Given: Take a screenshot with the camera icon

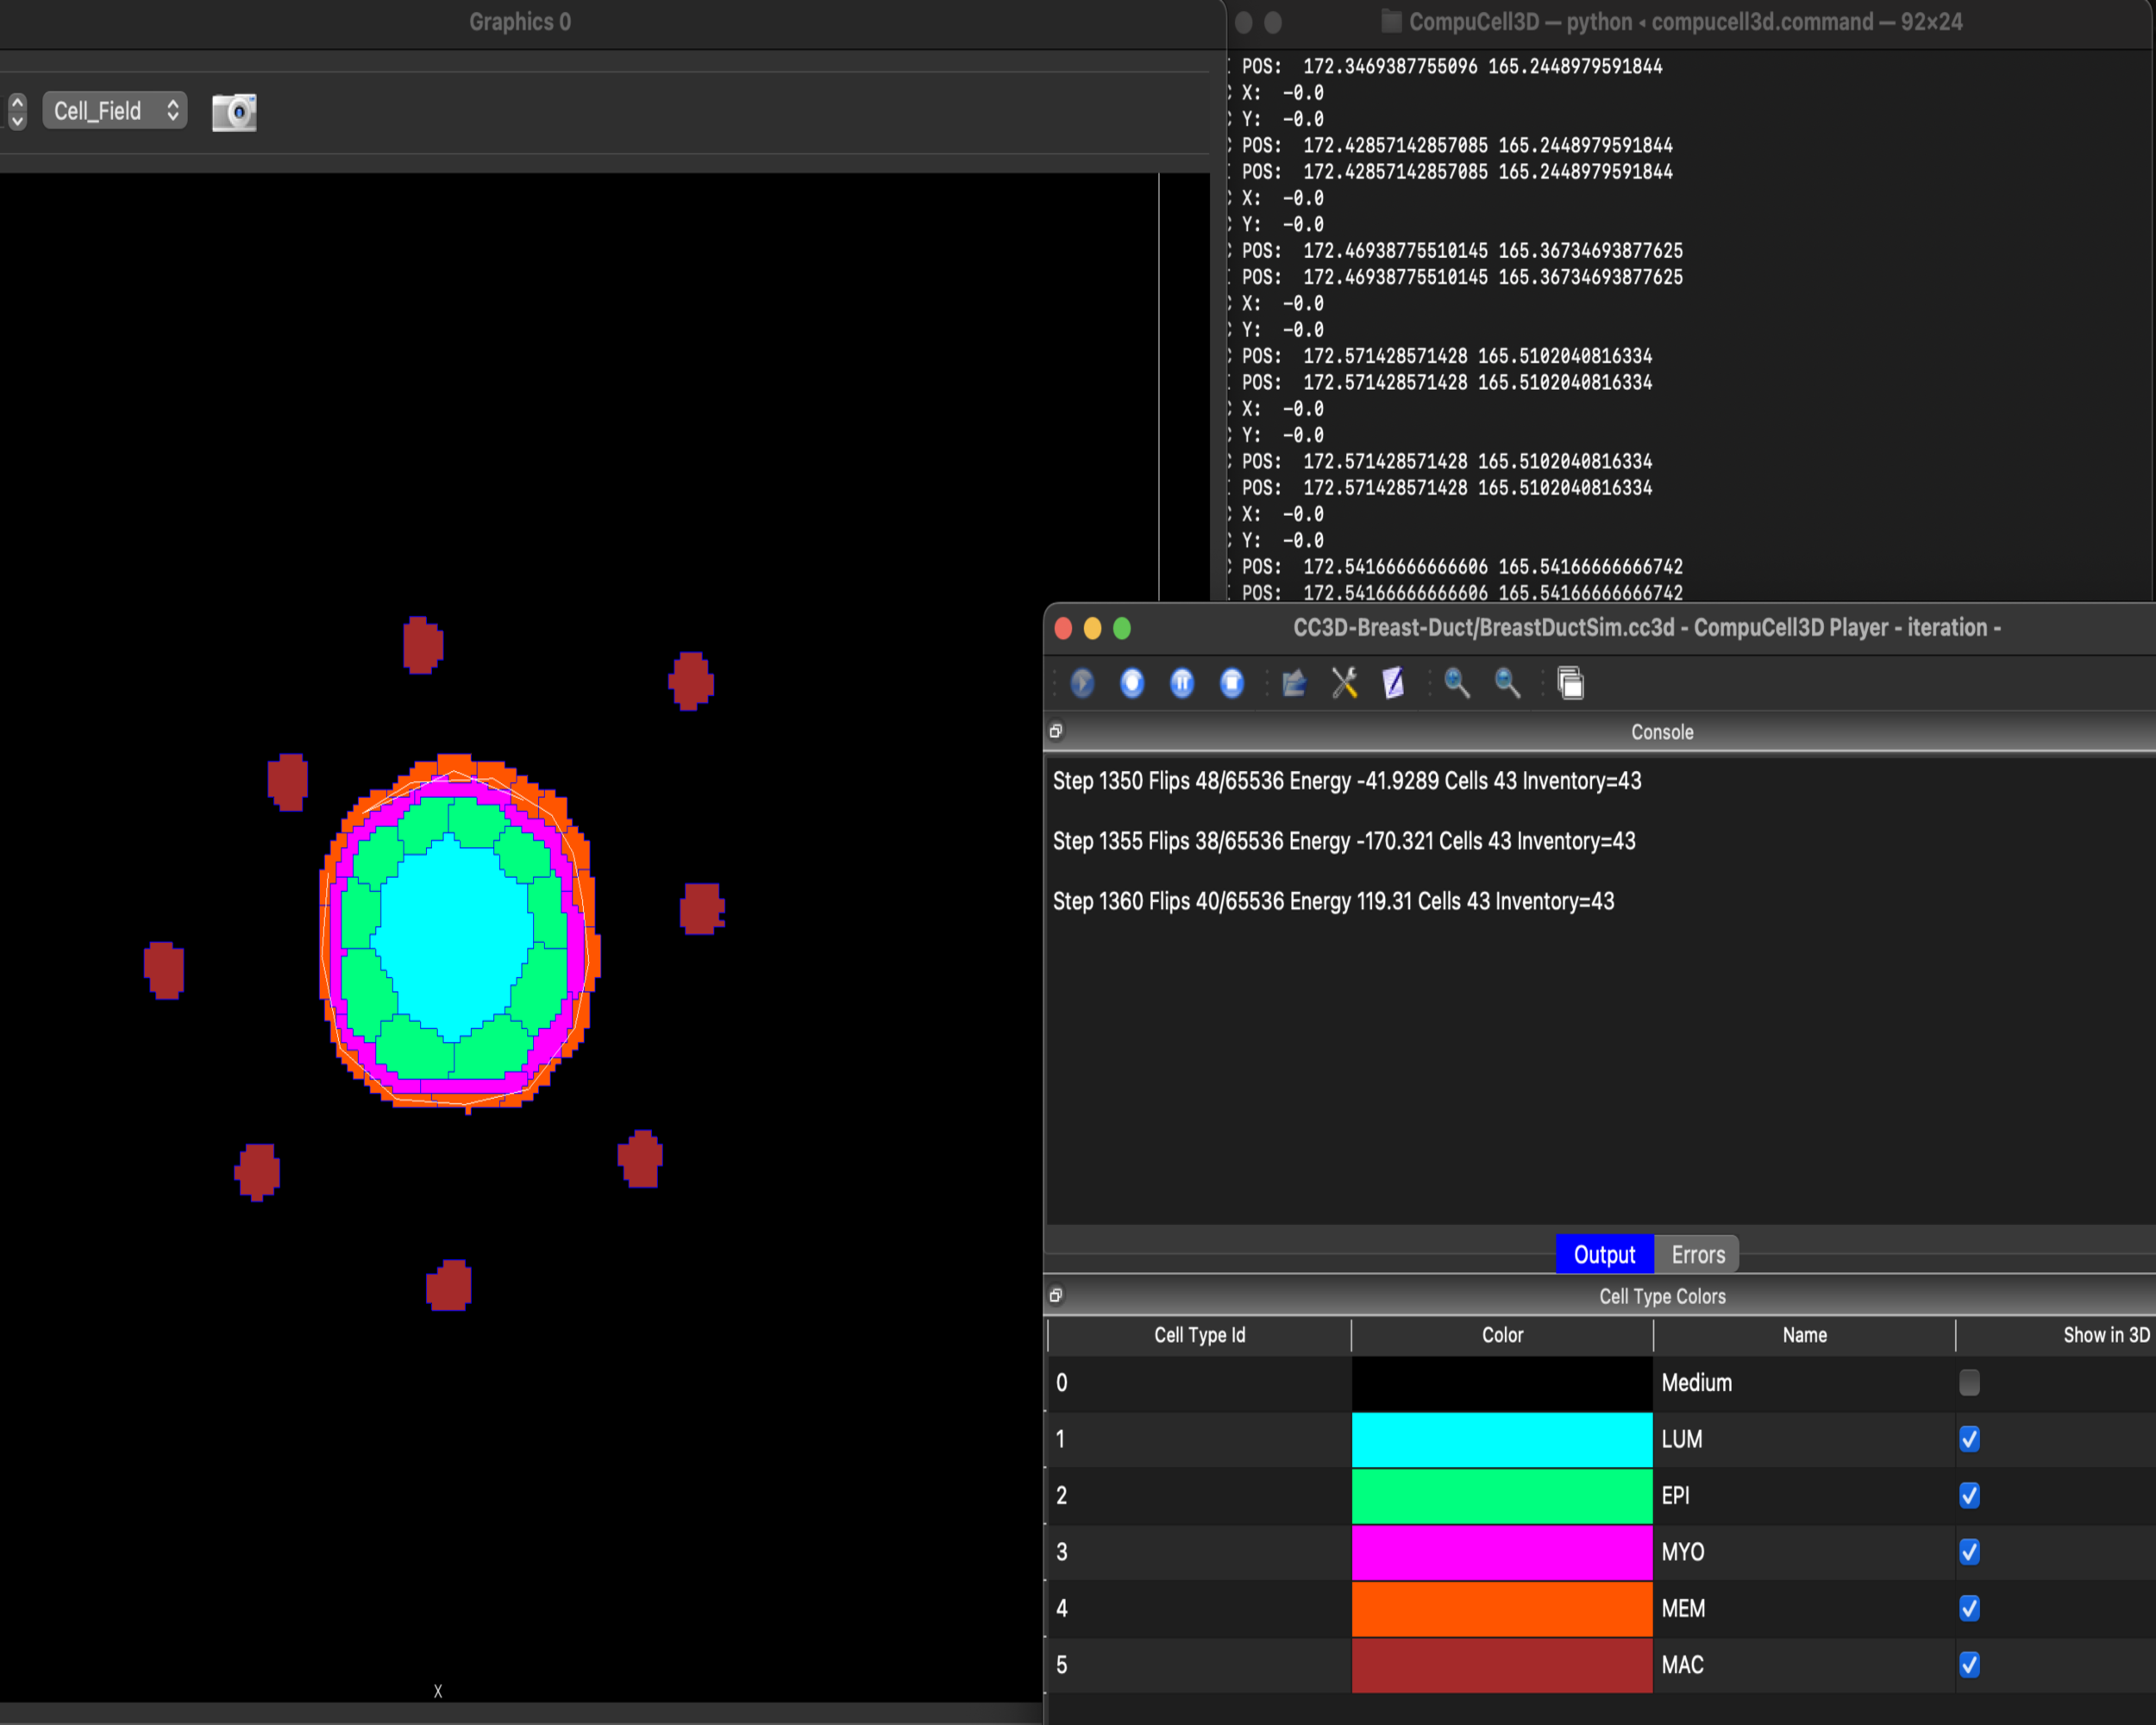Looking at the screenshot, I should coord(235,111).
